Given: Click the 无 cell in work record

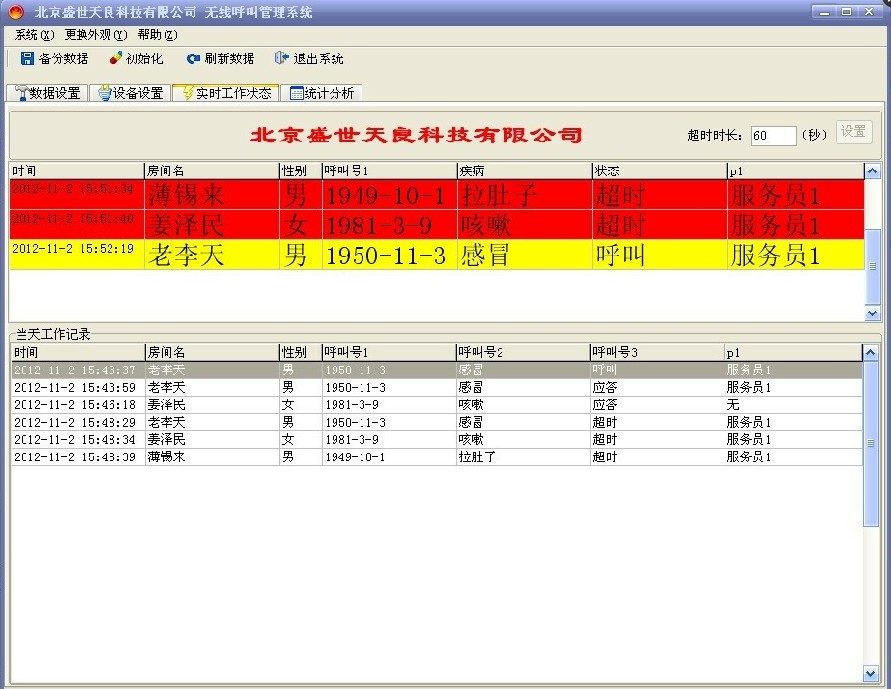Looking at the screenshot, I should click(x=733, y=404).
